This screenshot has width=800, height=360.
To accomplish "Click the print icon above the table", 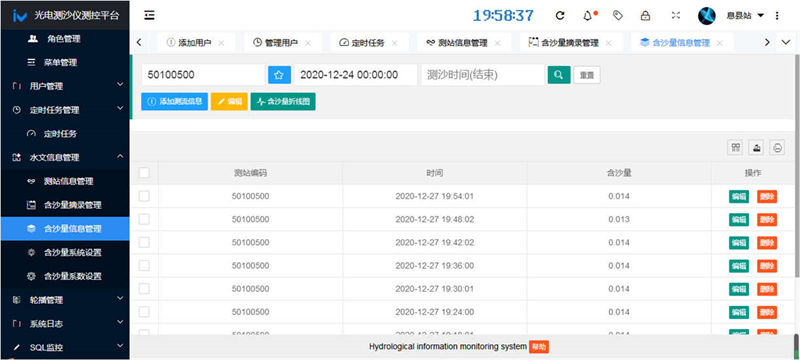I will click(x=777, y=148).
